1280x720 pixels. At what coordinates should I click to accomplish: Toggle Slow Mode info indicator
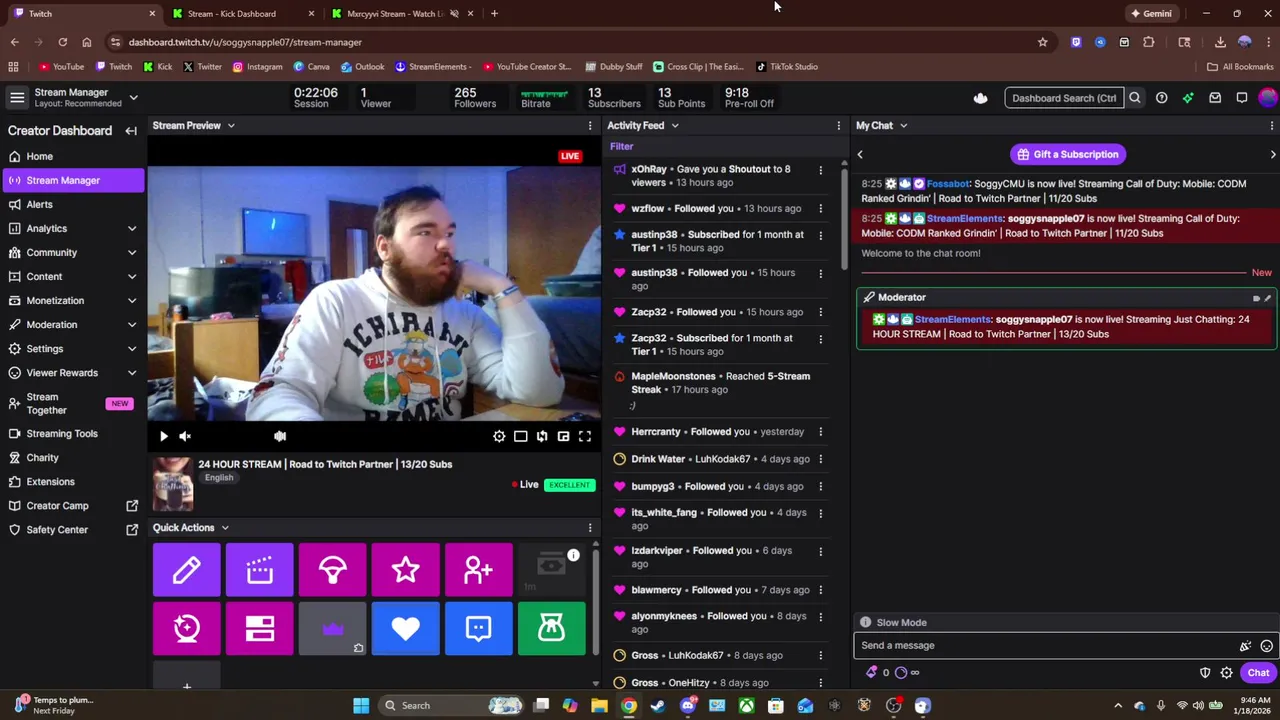pyautogui.click(x=866, y=622)
